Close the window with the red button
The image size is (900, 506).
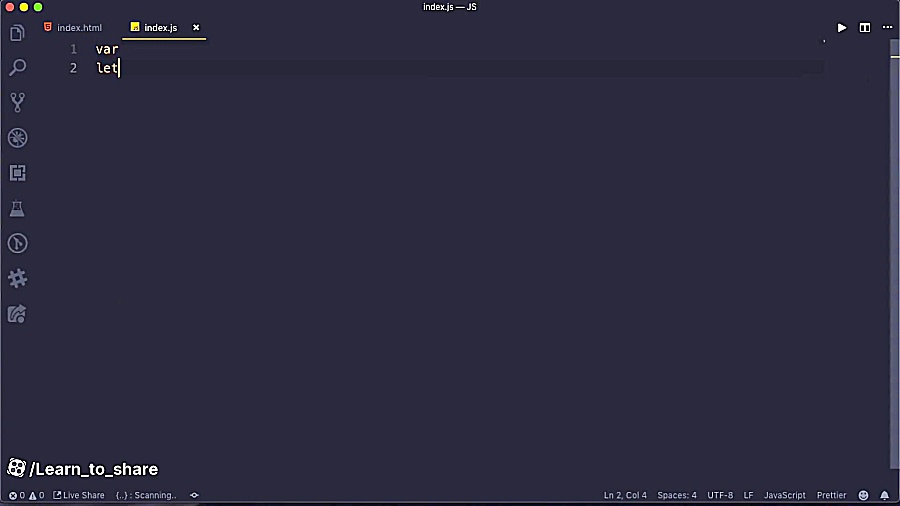point(10,7)
